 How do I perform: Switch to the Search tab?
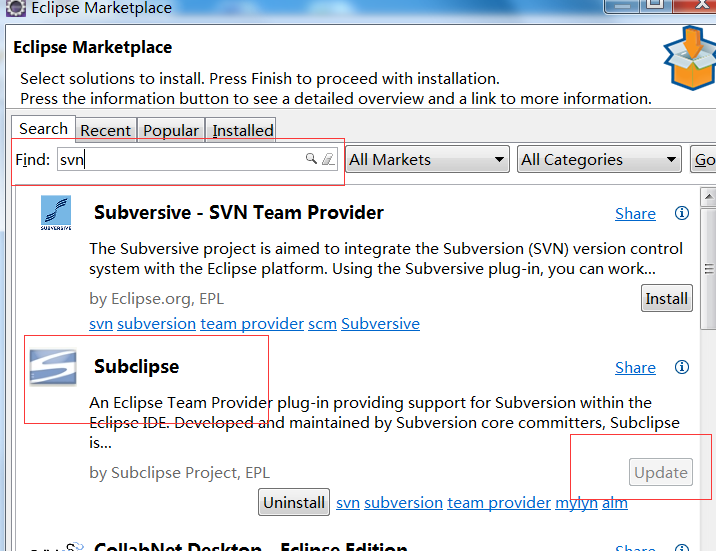tap(43, 129)
